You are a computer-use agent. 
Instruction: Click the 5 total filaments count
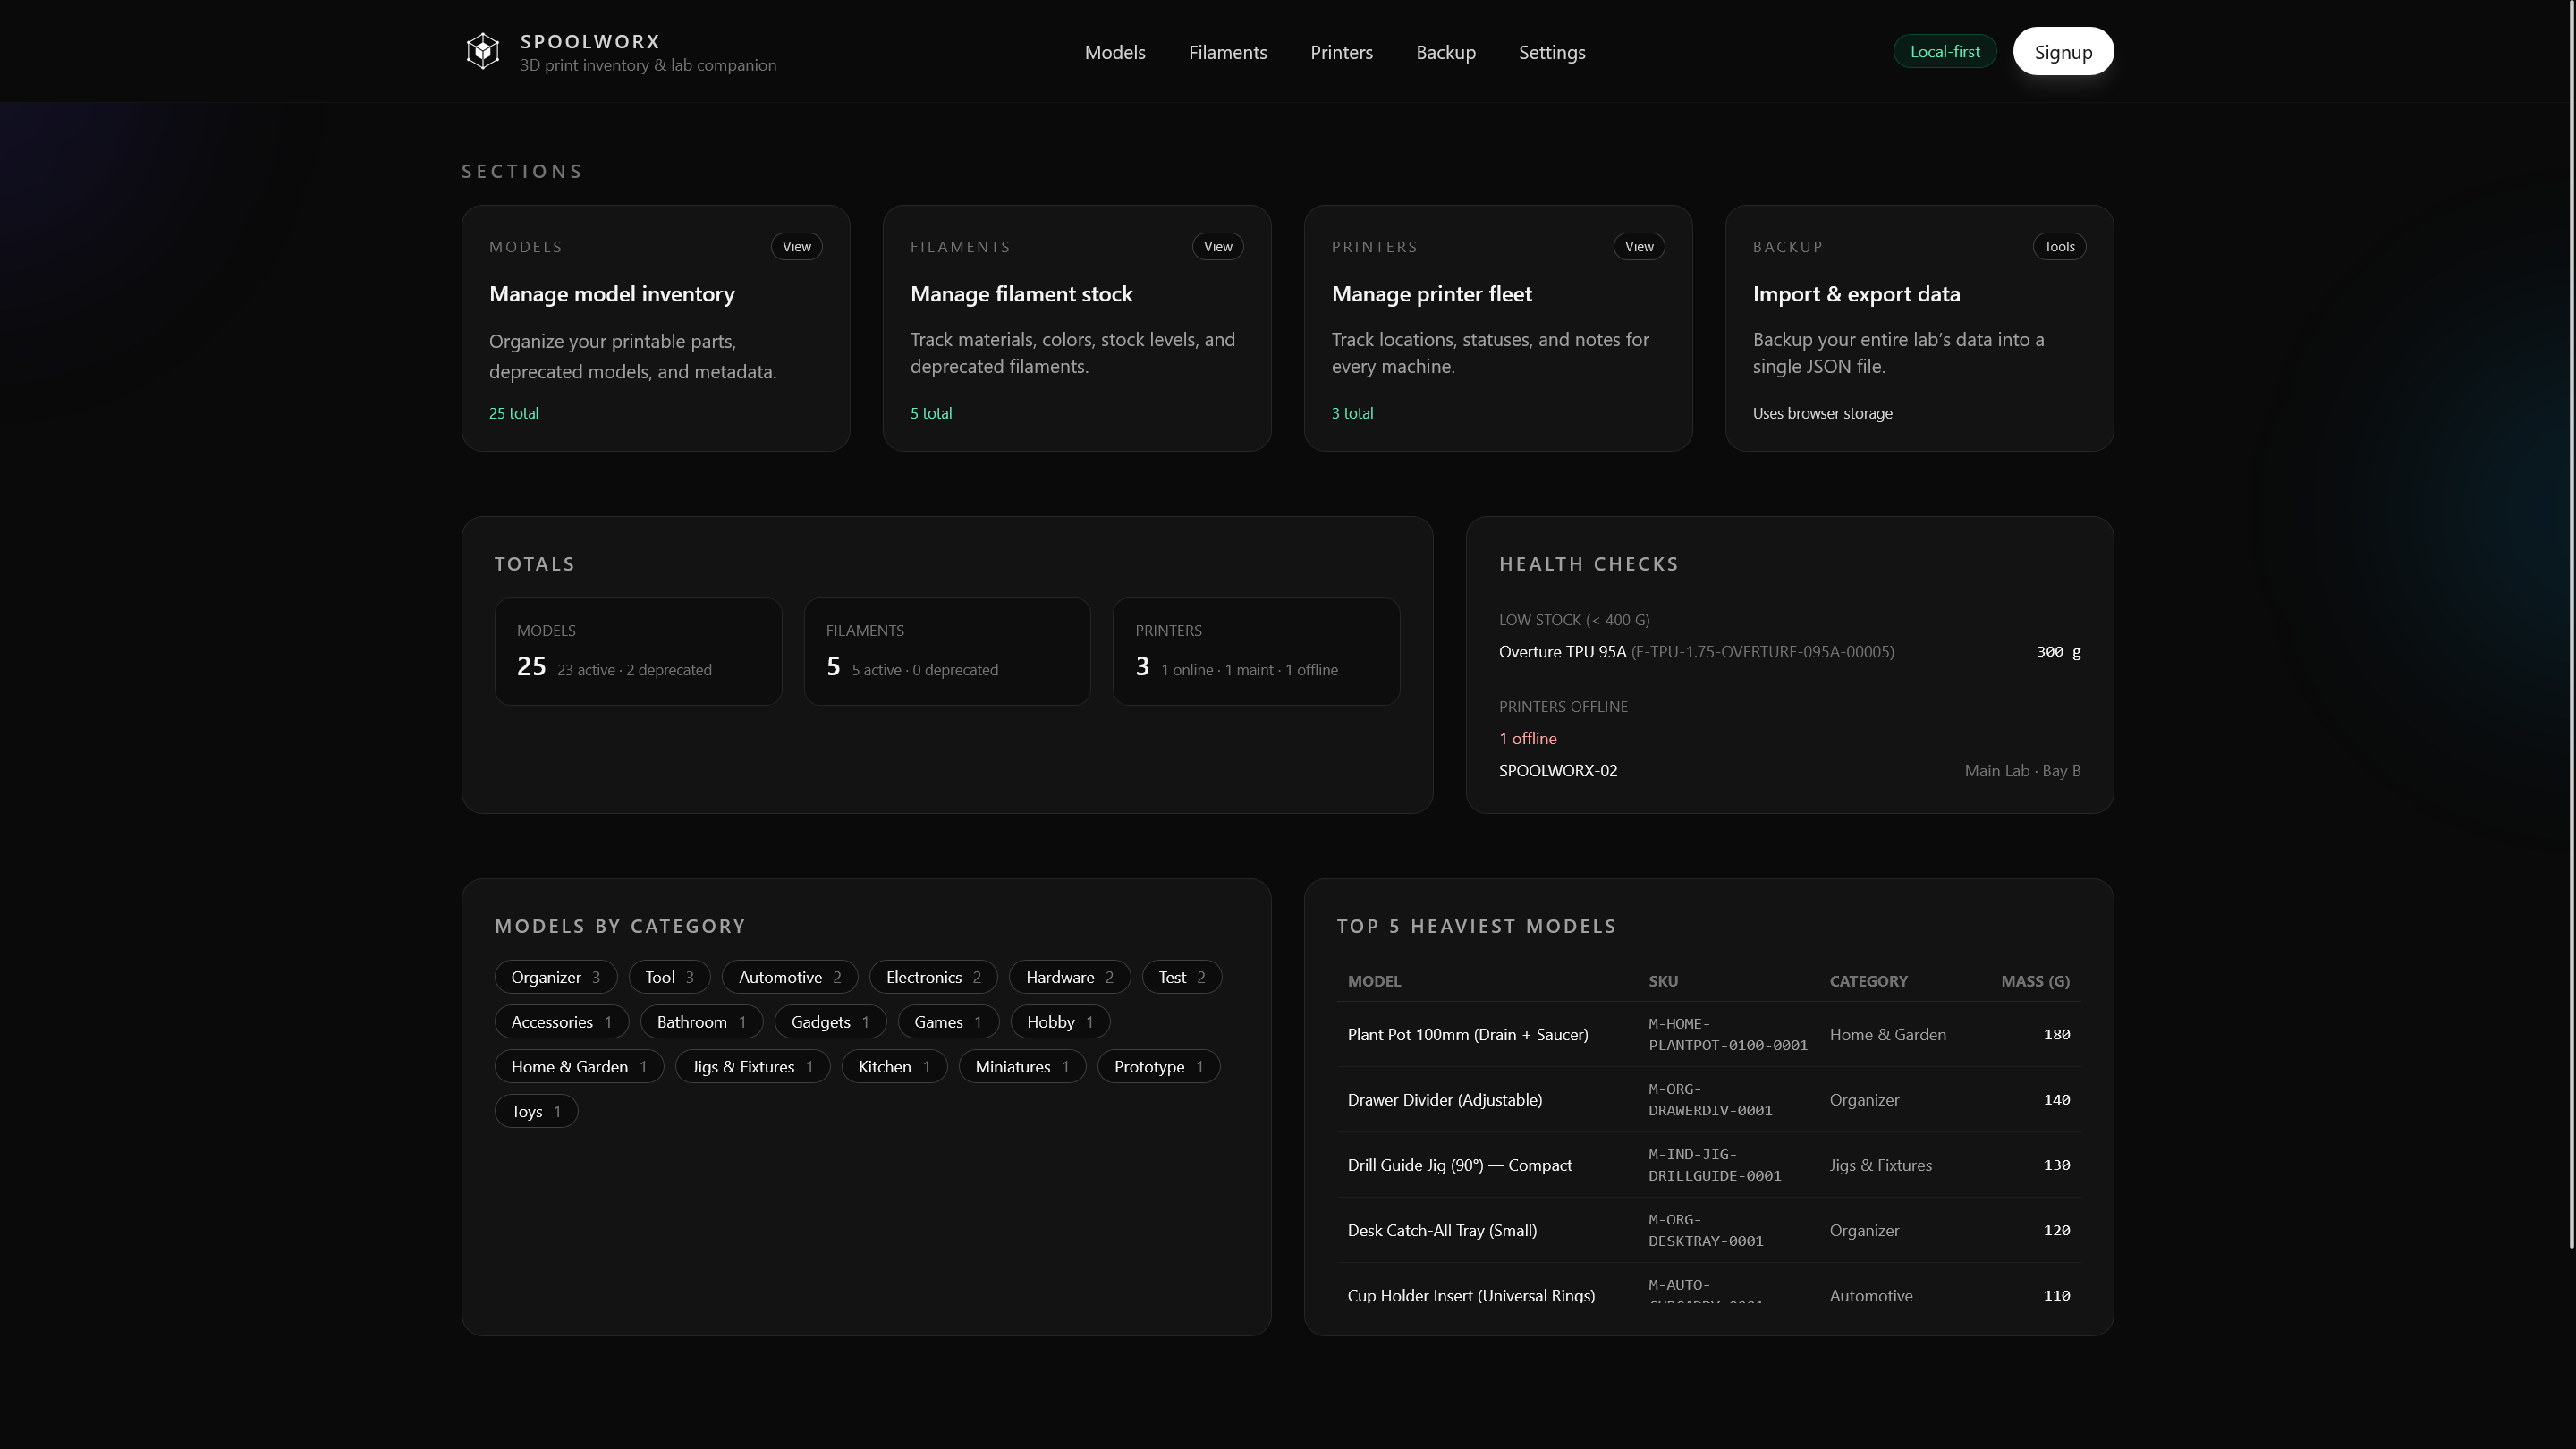click(x=931, y=413)
